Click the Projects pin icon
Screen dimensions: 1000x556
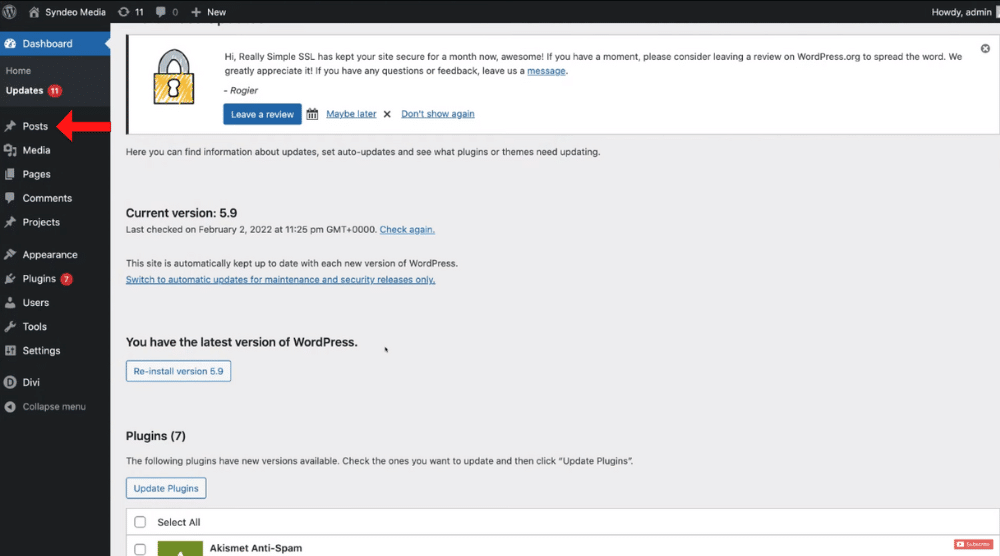point(10,222)
